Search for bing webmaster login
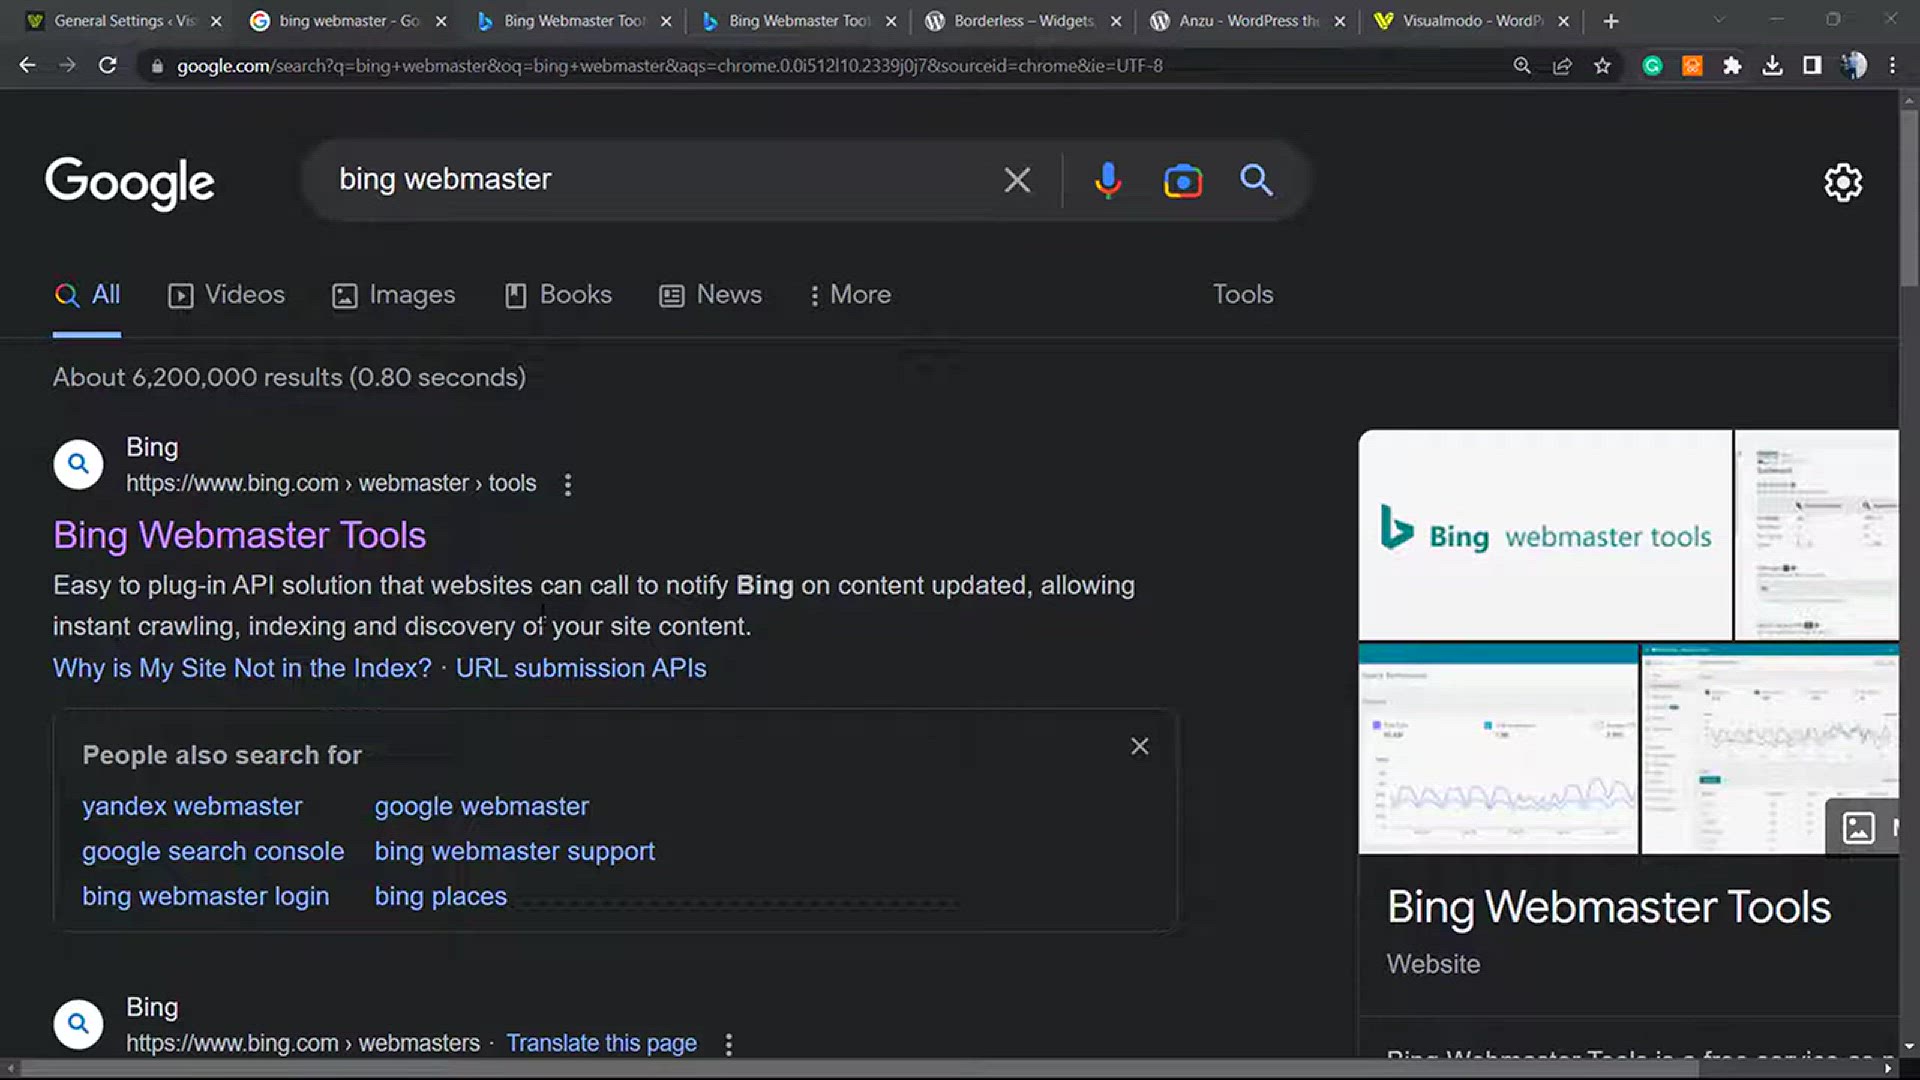1920x1080 pixels. pyautogui.click(x=205, y=896)
